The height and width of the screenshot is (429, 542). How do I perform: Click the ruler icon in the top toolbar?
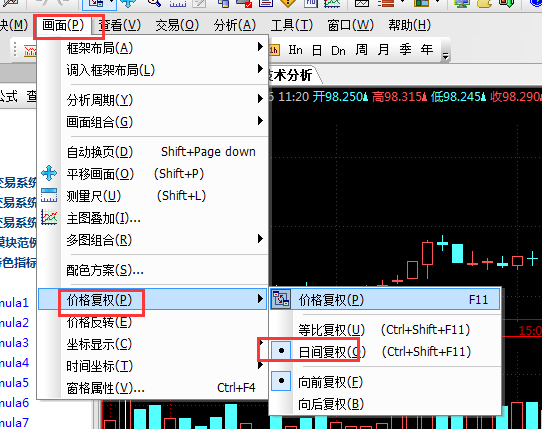pyautogui.click(x=178, y=3)
